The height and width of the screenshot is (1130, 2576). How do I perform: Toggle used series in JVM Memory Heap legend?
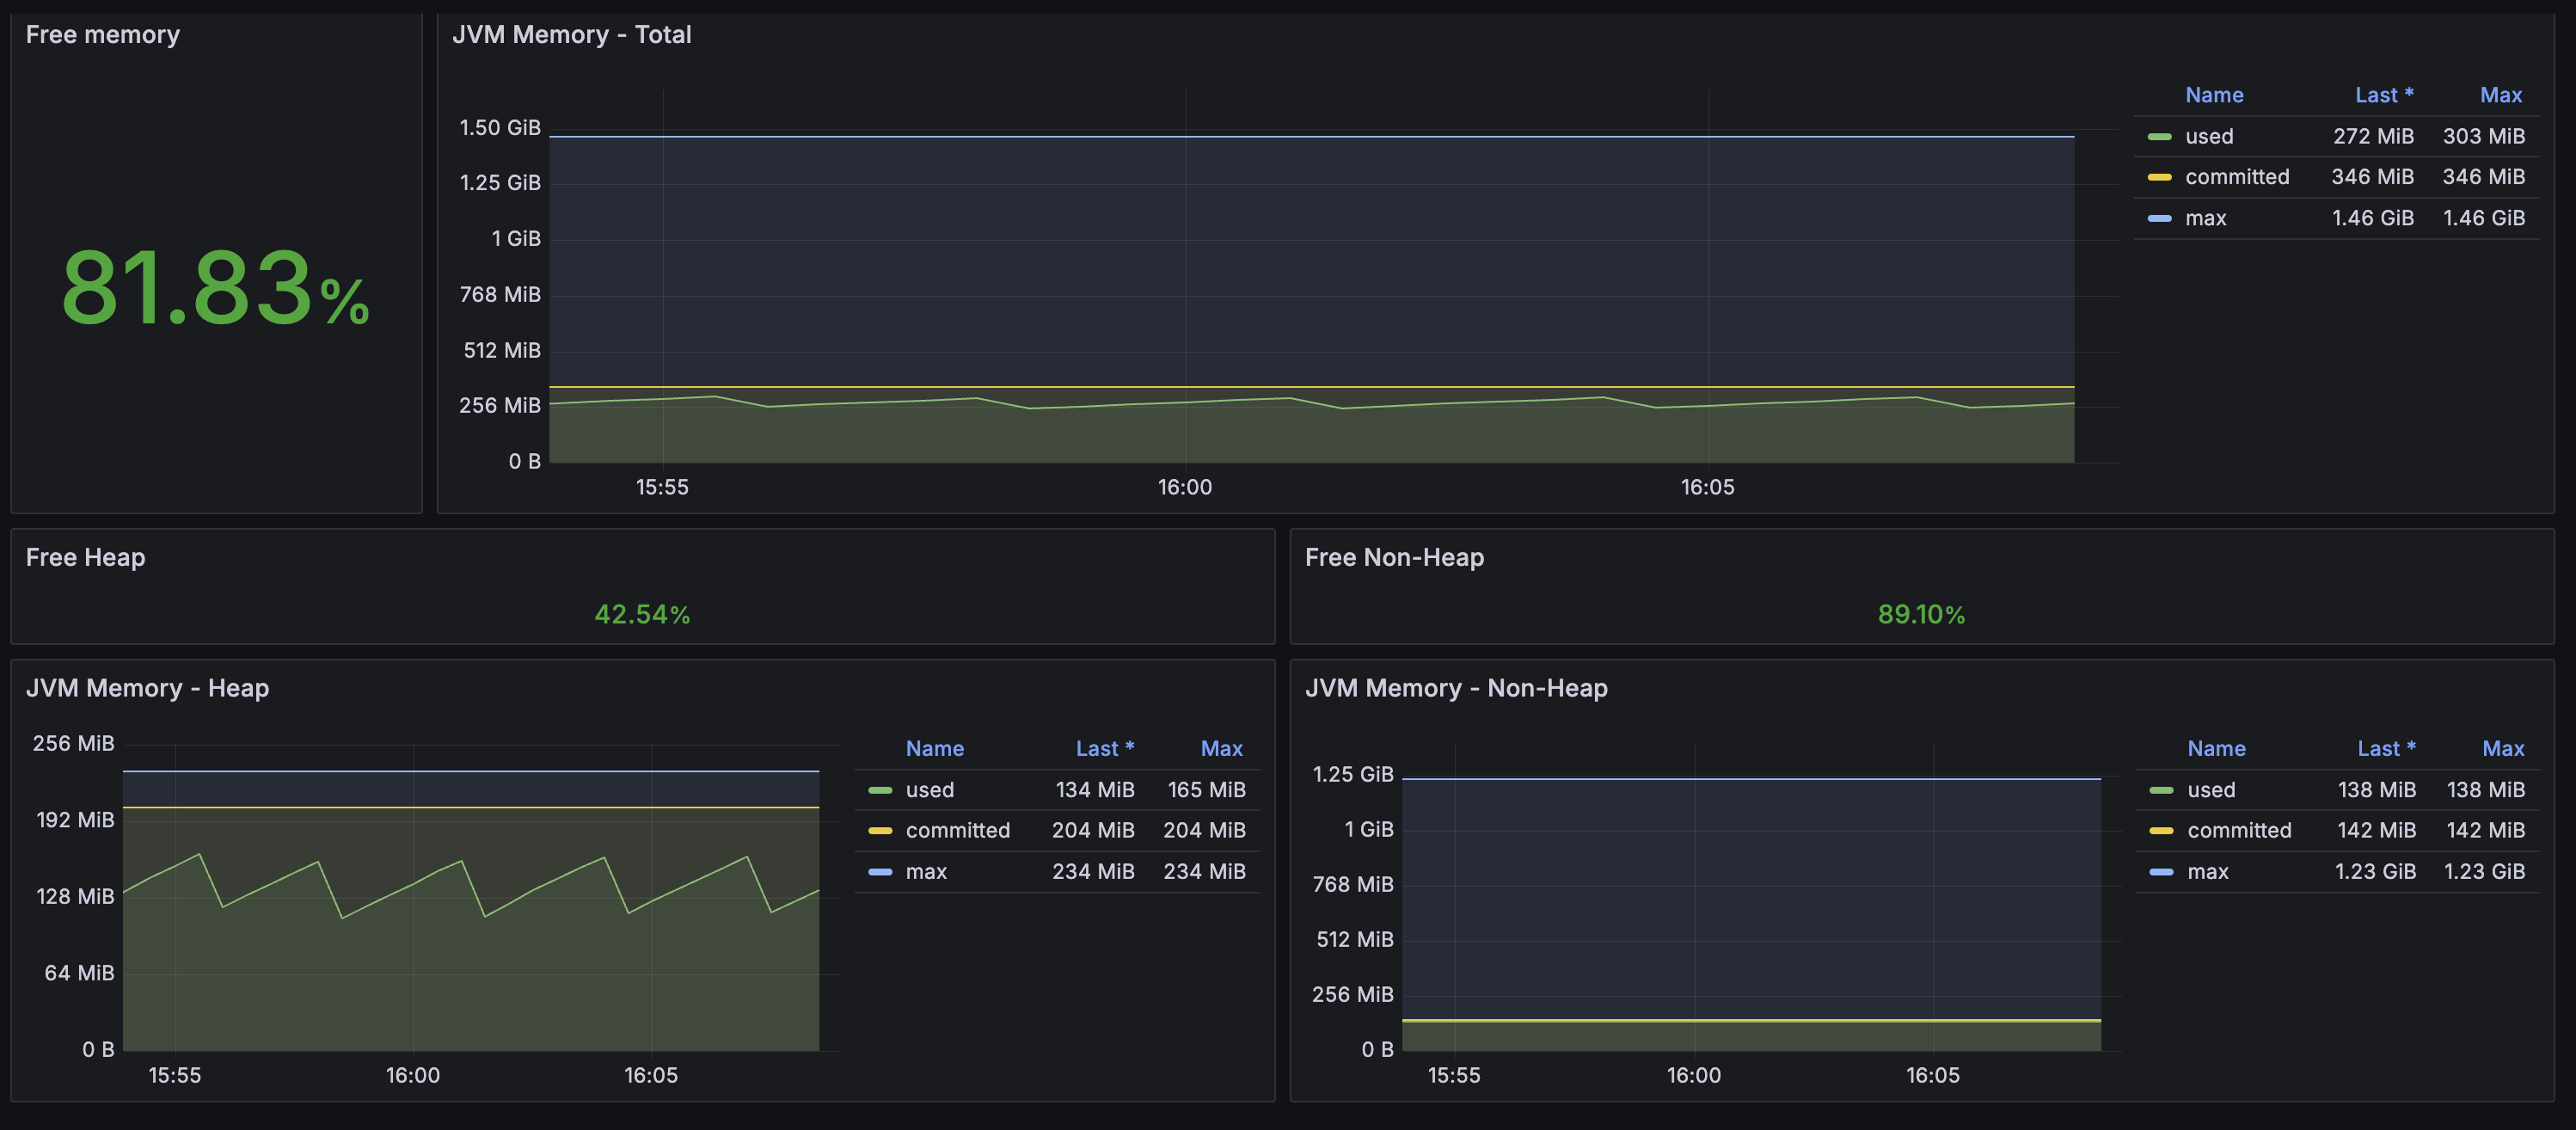929,790
